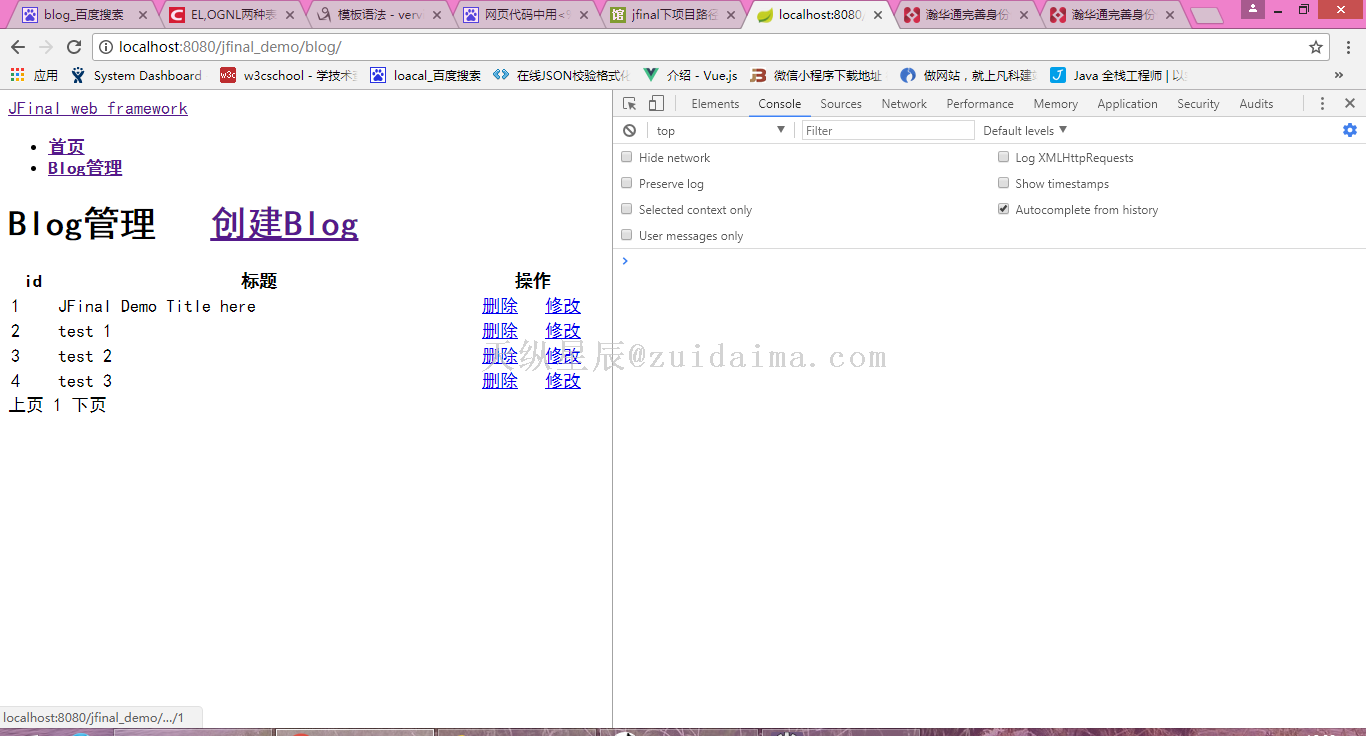
Task: Click 删除 for JFinal Demo Title here
Action: tap(500, 306)
